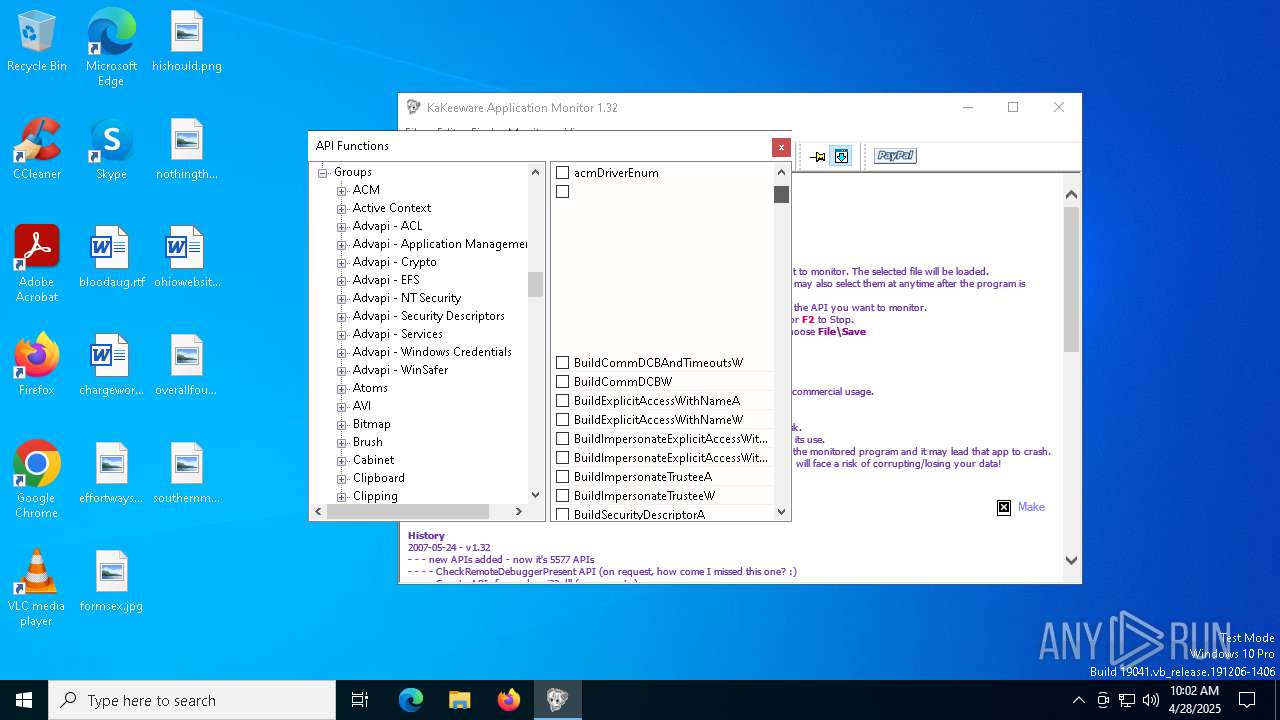This screenshot has height=720, width=1280.
Task: Click the tree horizontal scrollbar right arrow
Action: click(x=518, y=511)
